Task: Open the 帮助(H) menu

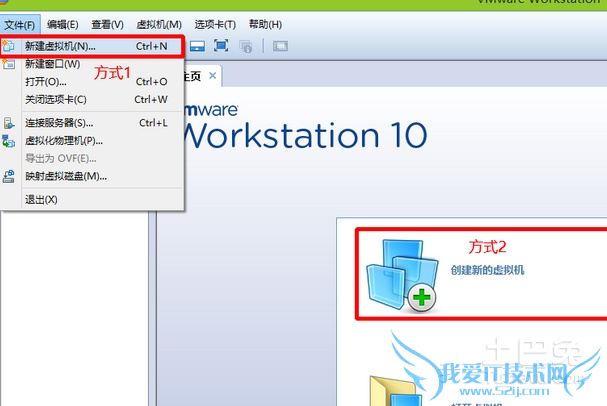Action: 265,25
